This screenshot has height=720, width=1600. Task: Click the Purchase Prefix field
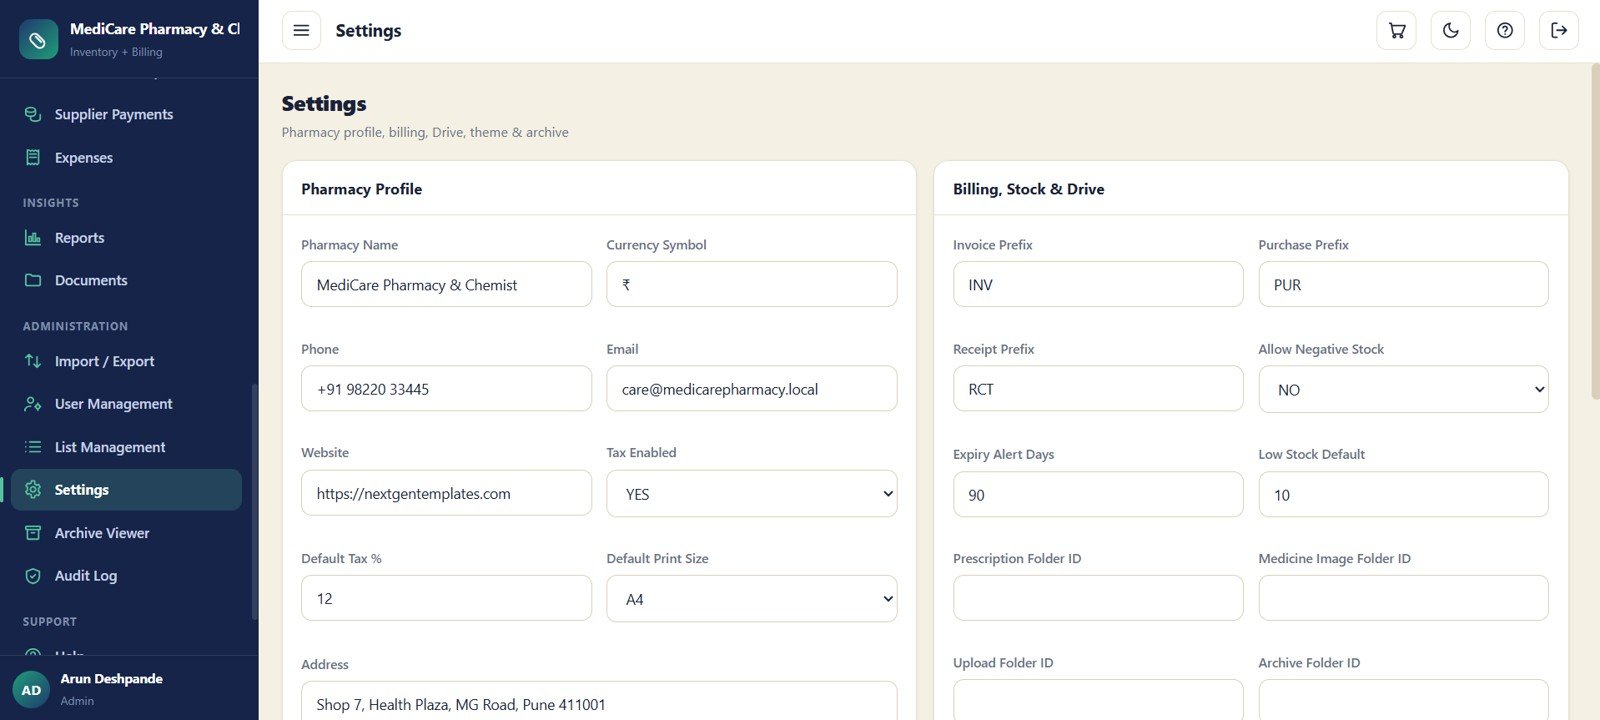tap(1403, 284)
